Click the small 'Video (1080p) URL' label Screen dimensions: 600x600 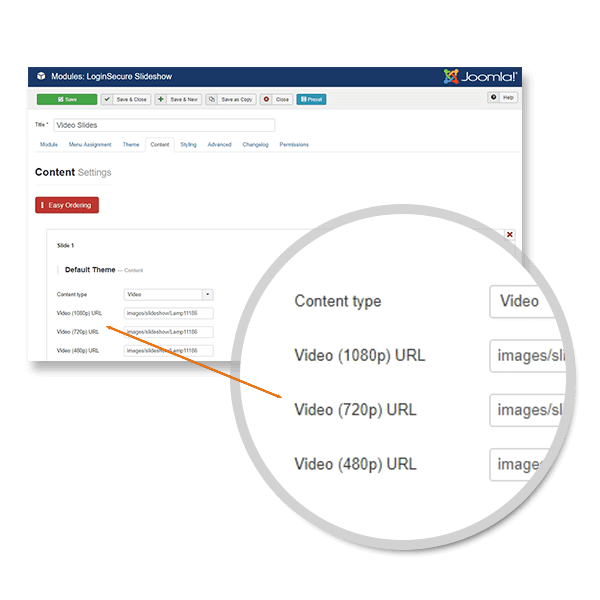pos(79,313)
